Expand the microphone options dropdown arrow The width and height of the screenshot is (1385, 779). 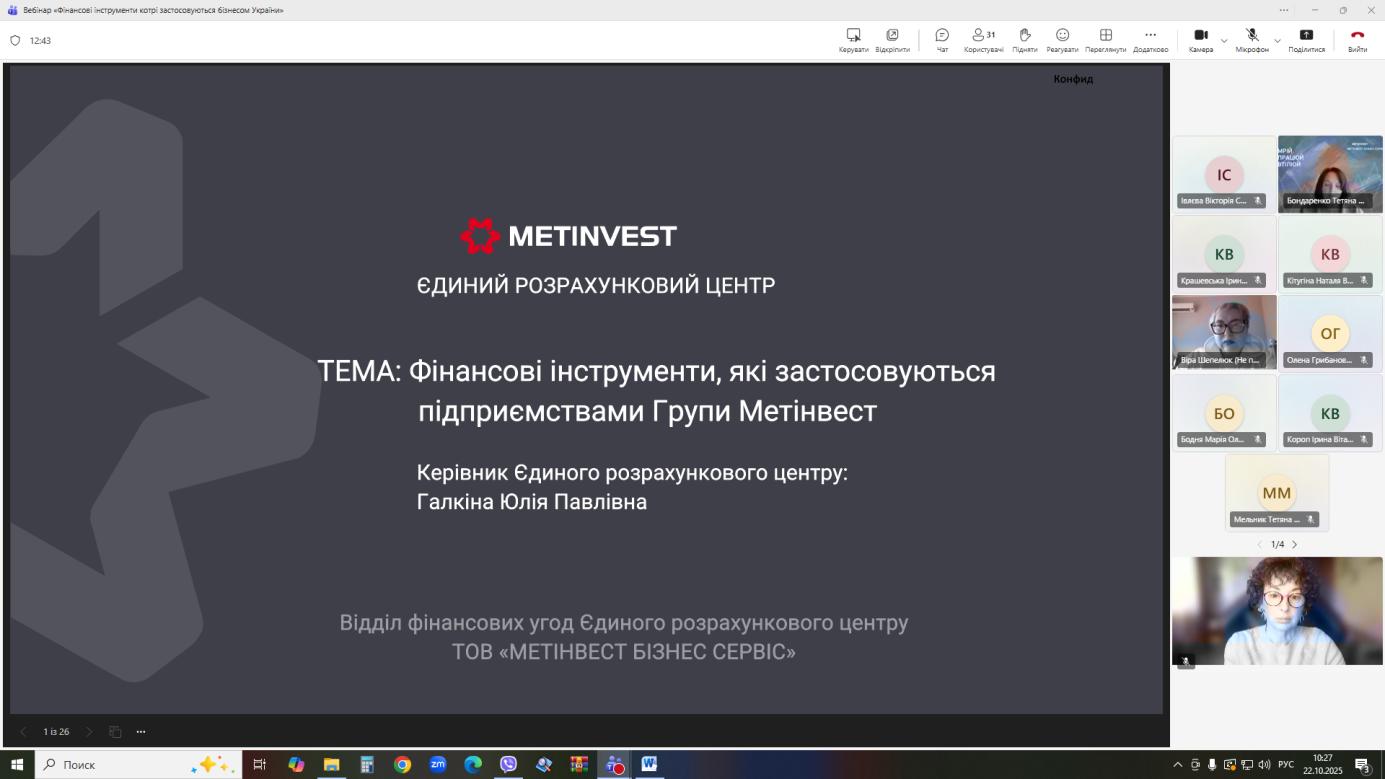1277,41
